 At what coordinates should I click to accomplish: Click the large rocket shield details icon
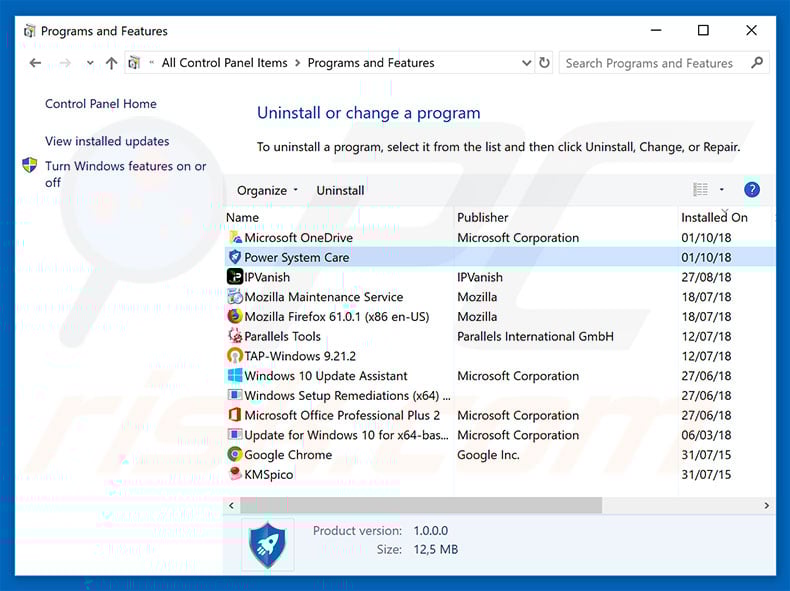coord(267,545)
